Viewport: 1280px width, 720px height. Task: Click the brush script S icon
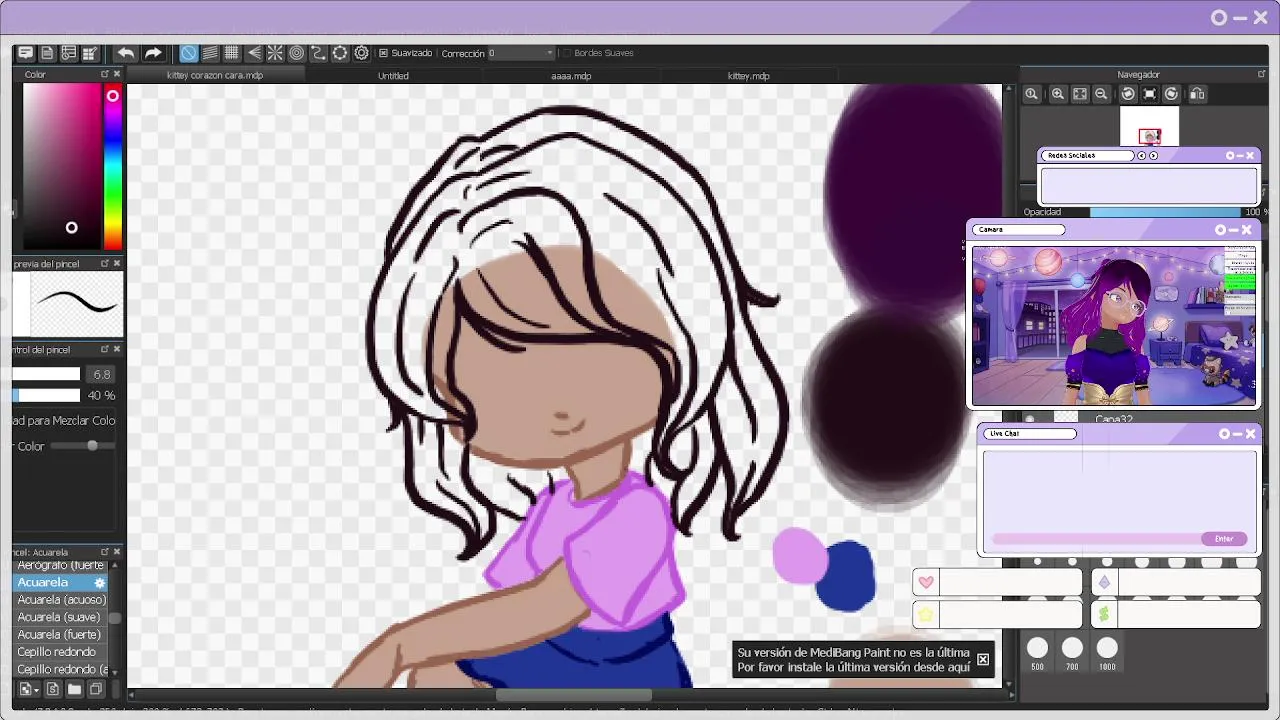pyautogui.click(x=53, y=689)
